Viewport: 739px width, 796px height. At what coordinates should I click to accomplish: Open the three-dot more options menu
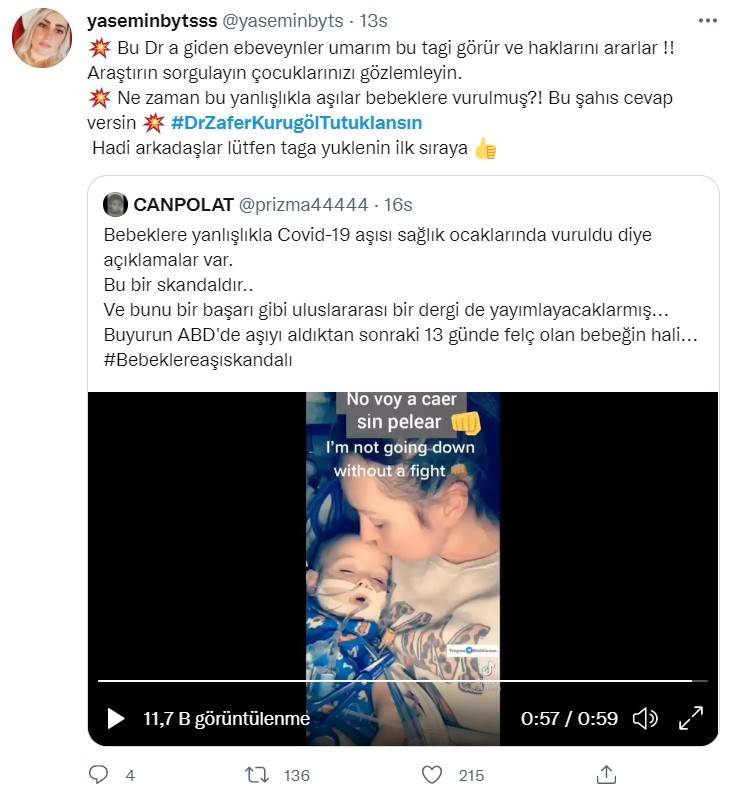tap(707, 21)
